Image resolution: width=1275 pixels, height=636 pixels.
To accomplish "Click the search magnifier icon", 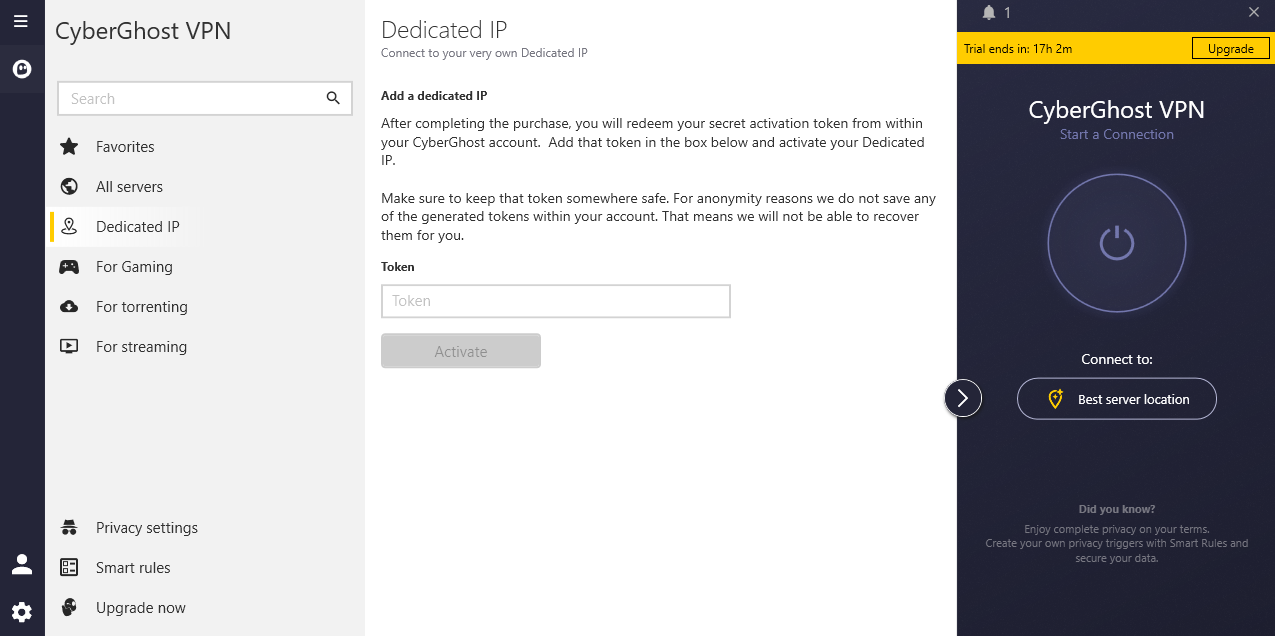I will click(333, 98).
